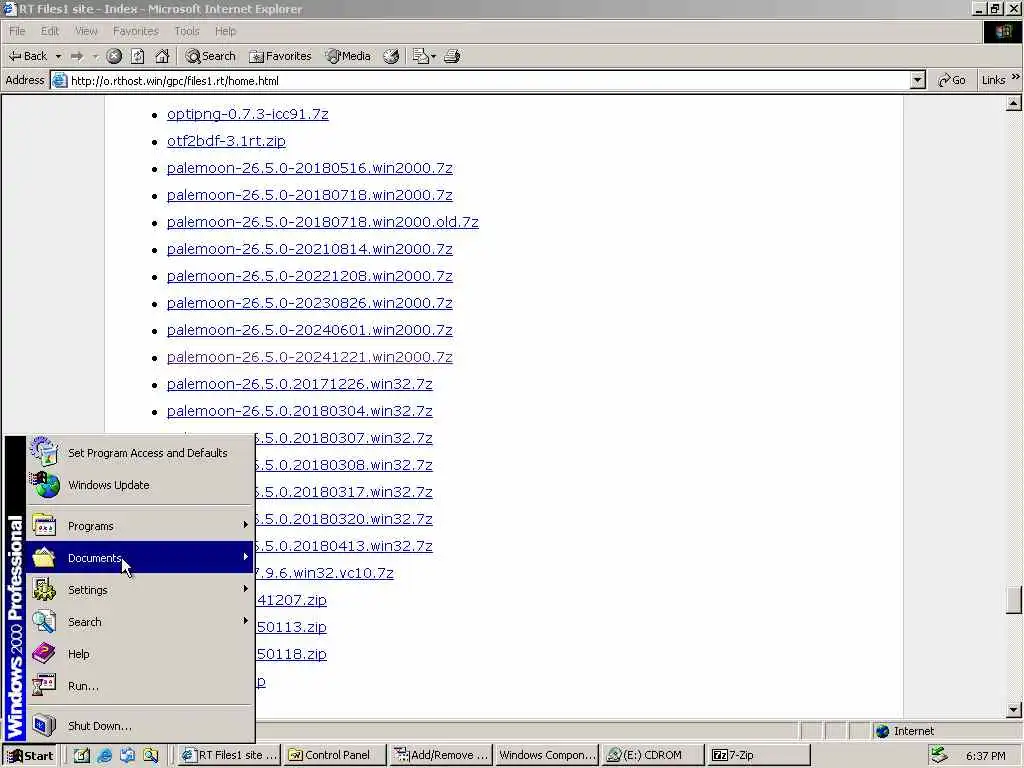Switch to Windows Components taskbar button
Viewport: 1024px width, 768px height.
(x=547, y=756)
